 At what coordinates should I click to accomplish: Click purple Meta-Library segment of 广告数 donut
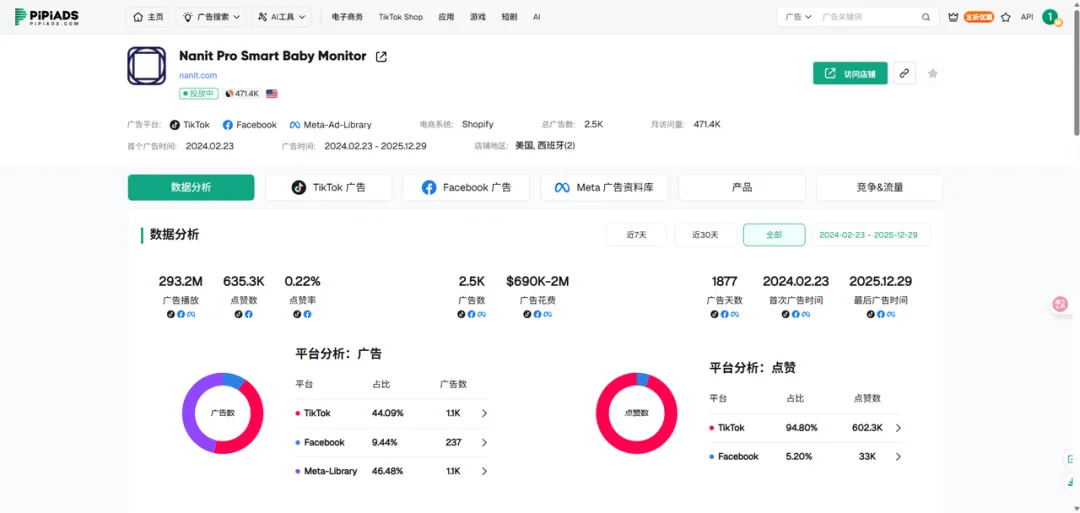pos(190,413)
